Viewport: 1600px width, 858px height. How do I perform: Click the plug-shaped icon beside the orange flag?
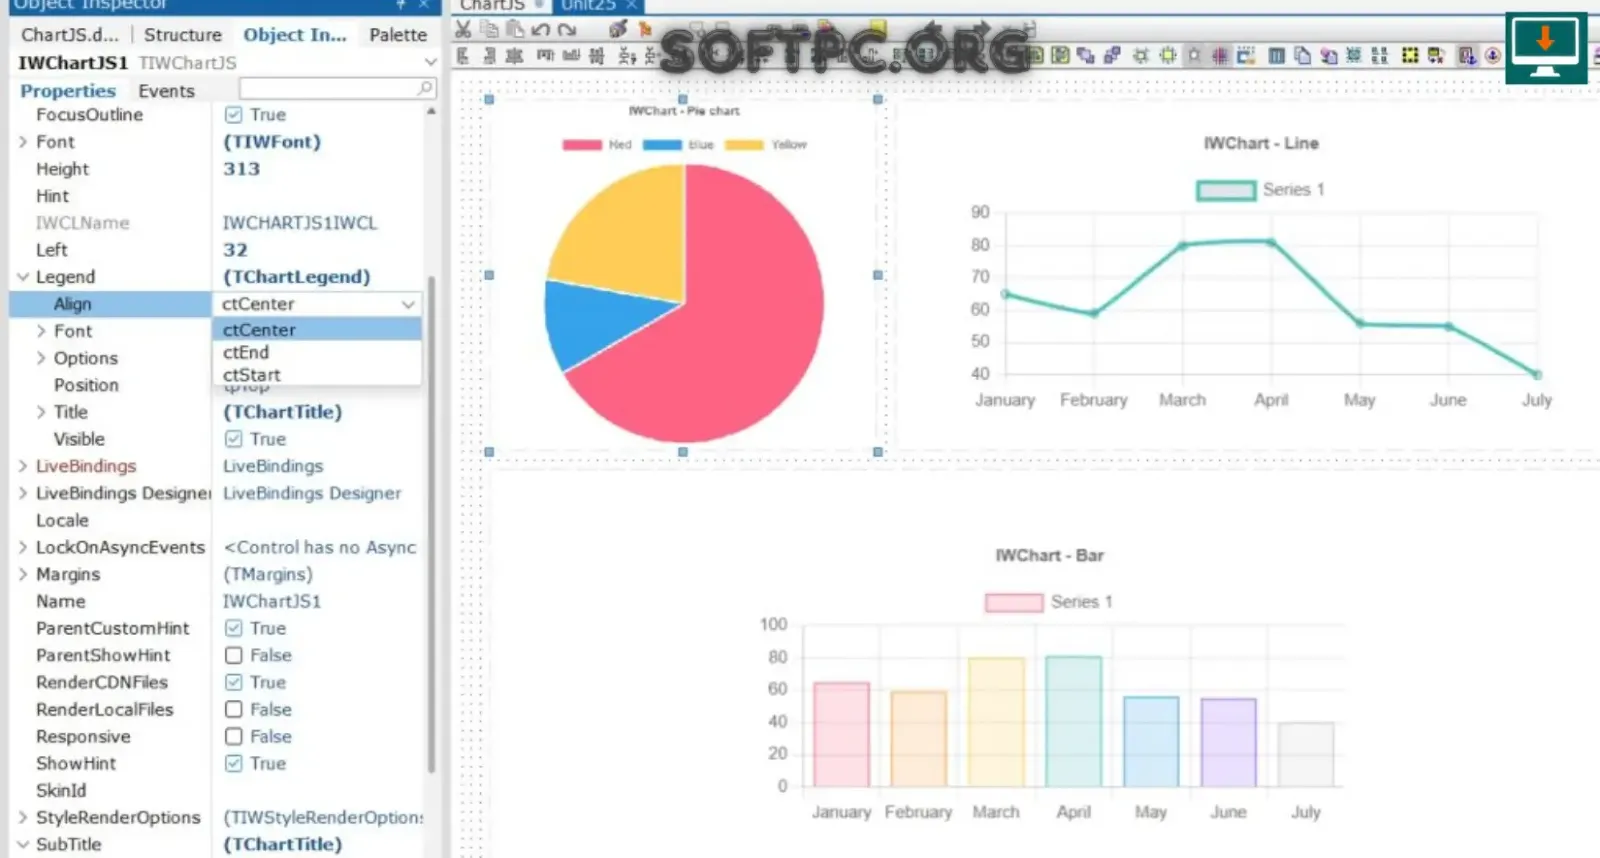coord(619,30)
